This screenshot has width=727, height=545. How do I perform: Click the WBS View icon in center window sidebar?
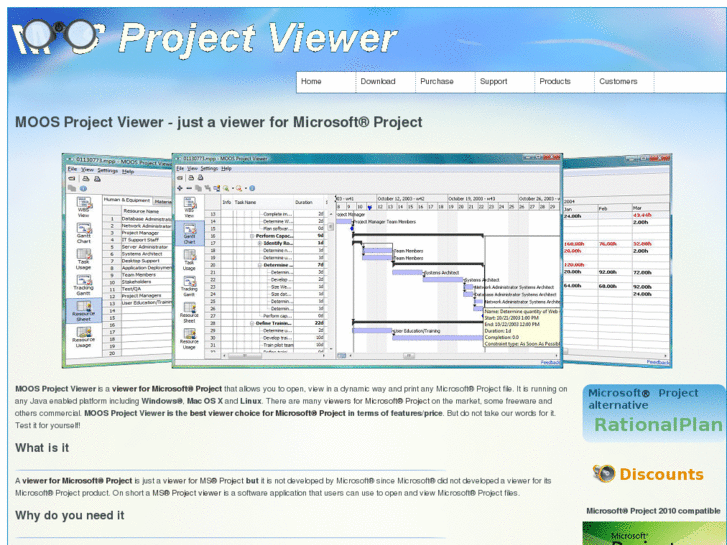(189, 207)
